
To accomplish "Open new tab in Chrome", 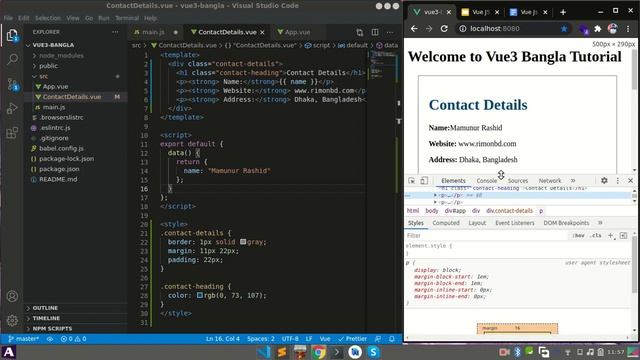I will (x=563, y=12).
